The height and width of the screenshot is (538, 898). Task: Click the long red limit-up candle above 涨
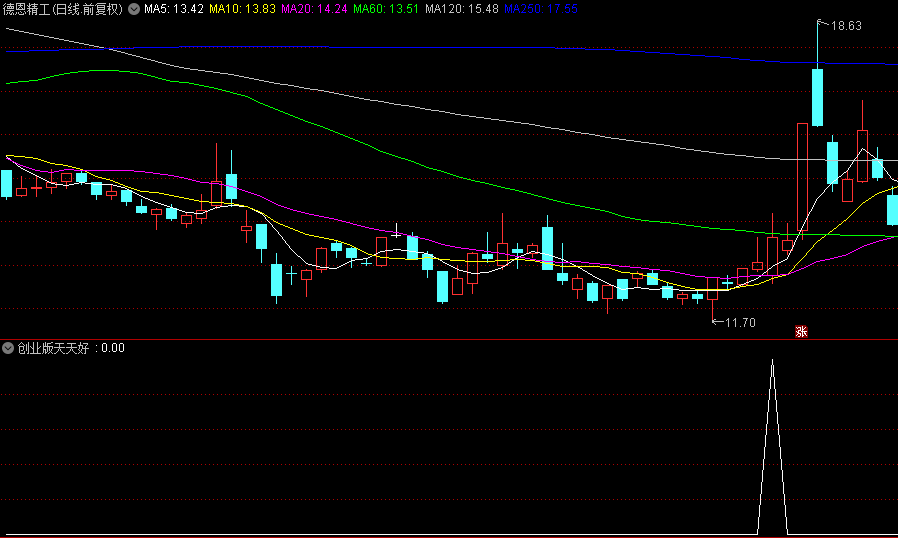coord(802,177)
